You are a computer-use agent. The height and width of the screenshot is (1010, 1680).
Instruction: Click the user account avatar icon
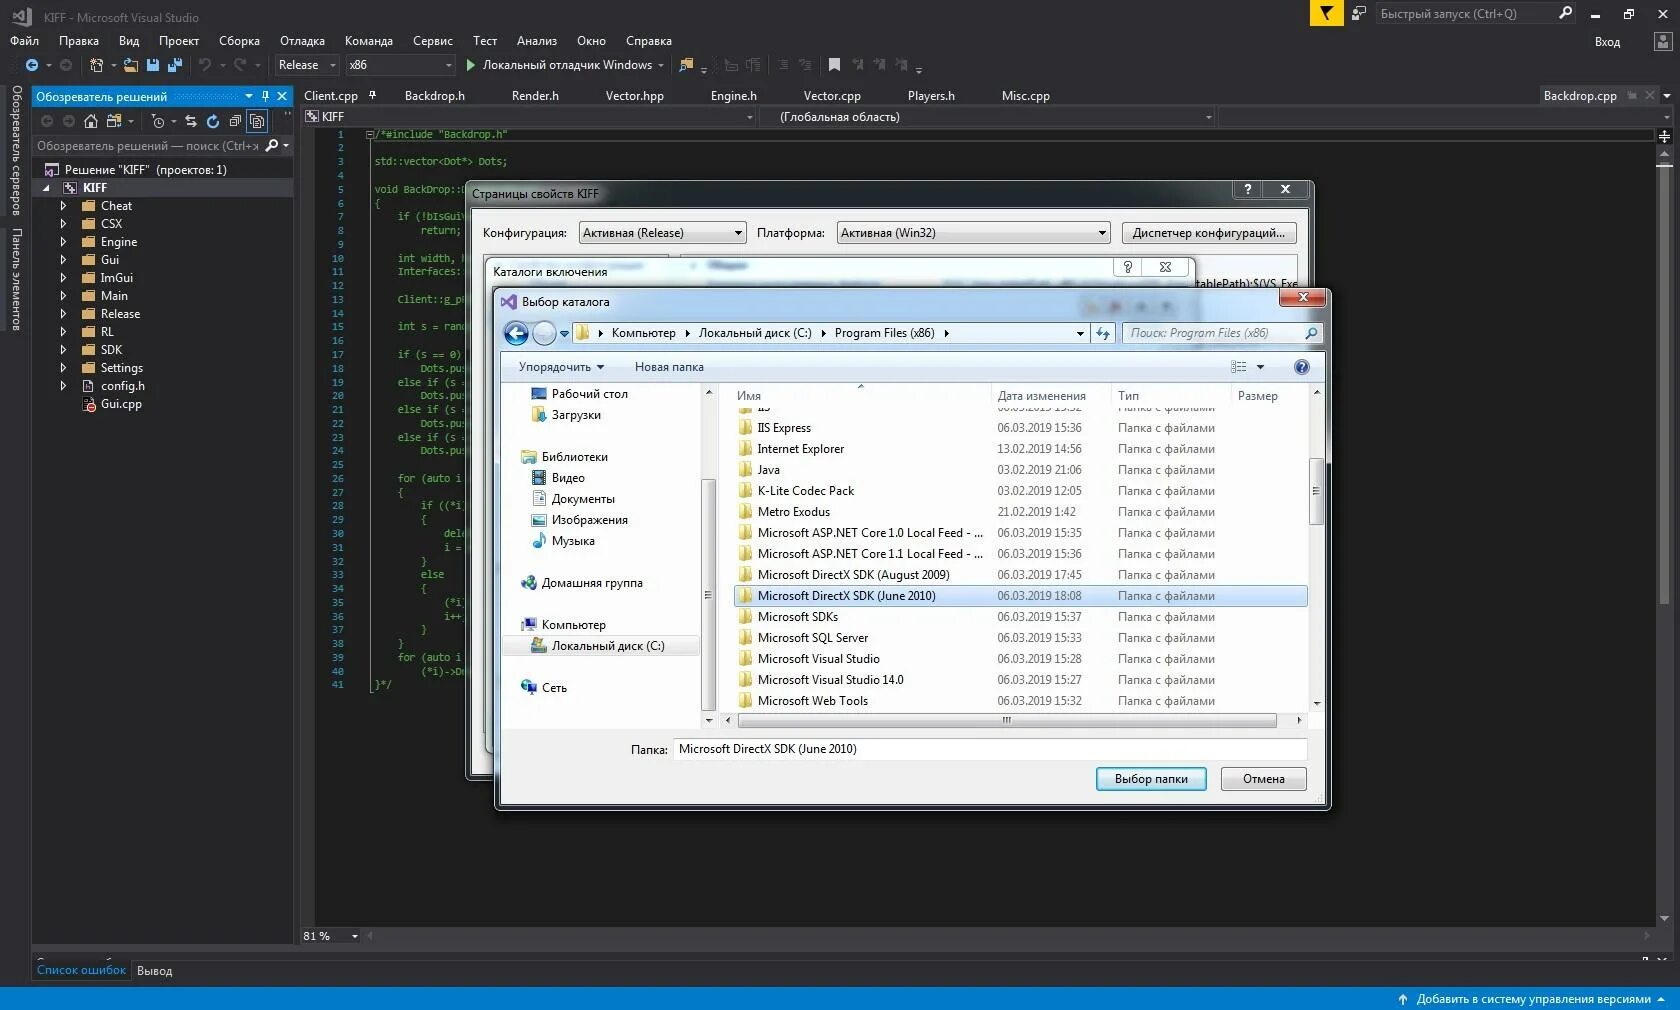(x=1663, y=41)
